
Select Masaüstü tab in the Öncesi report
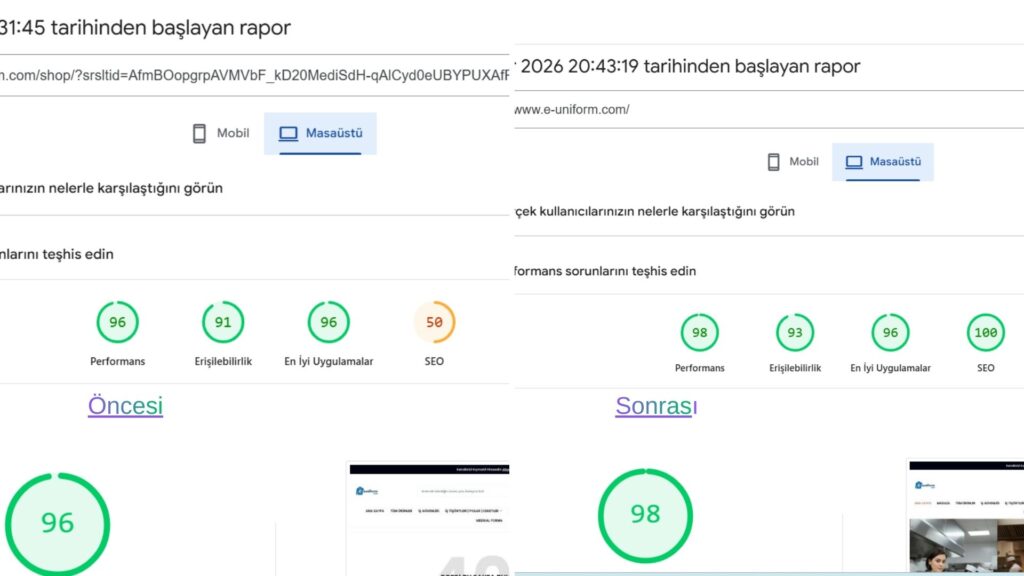320,133
